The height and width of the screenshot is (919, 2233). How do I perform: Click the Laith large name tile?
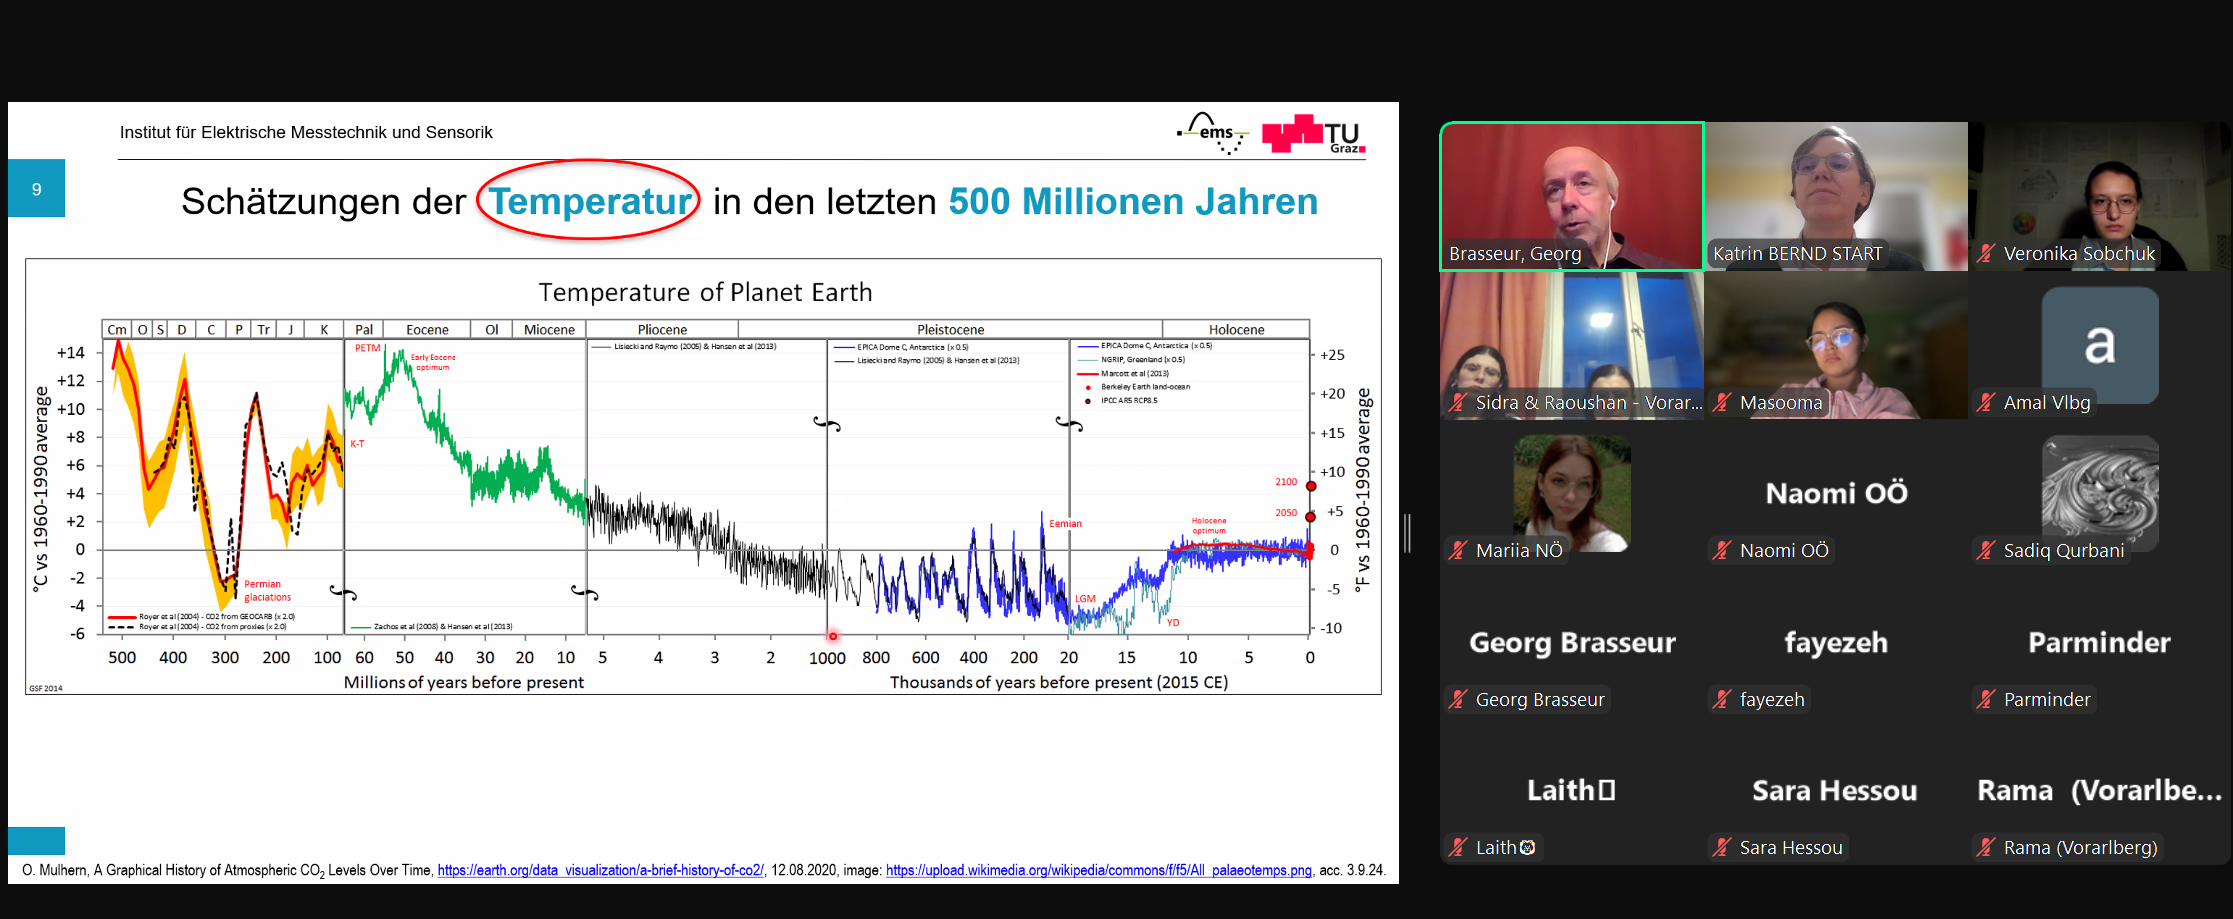1571,790
